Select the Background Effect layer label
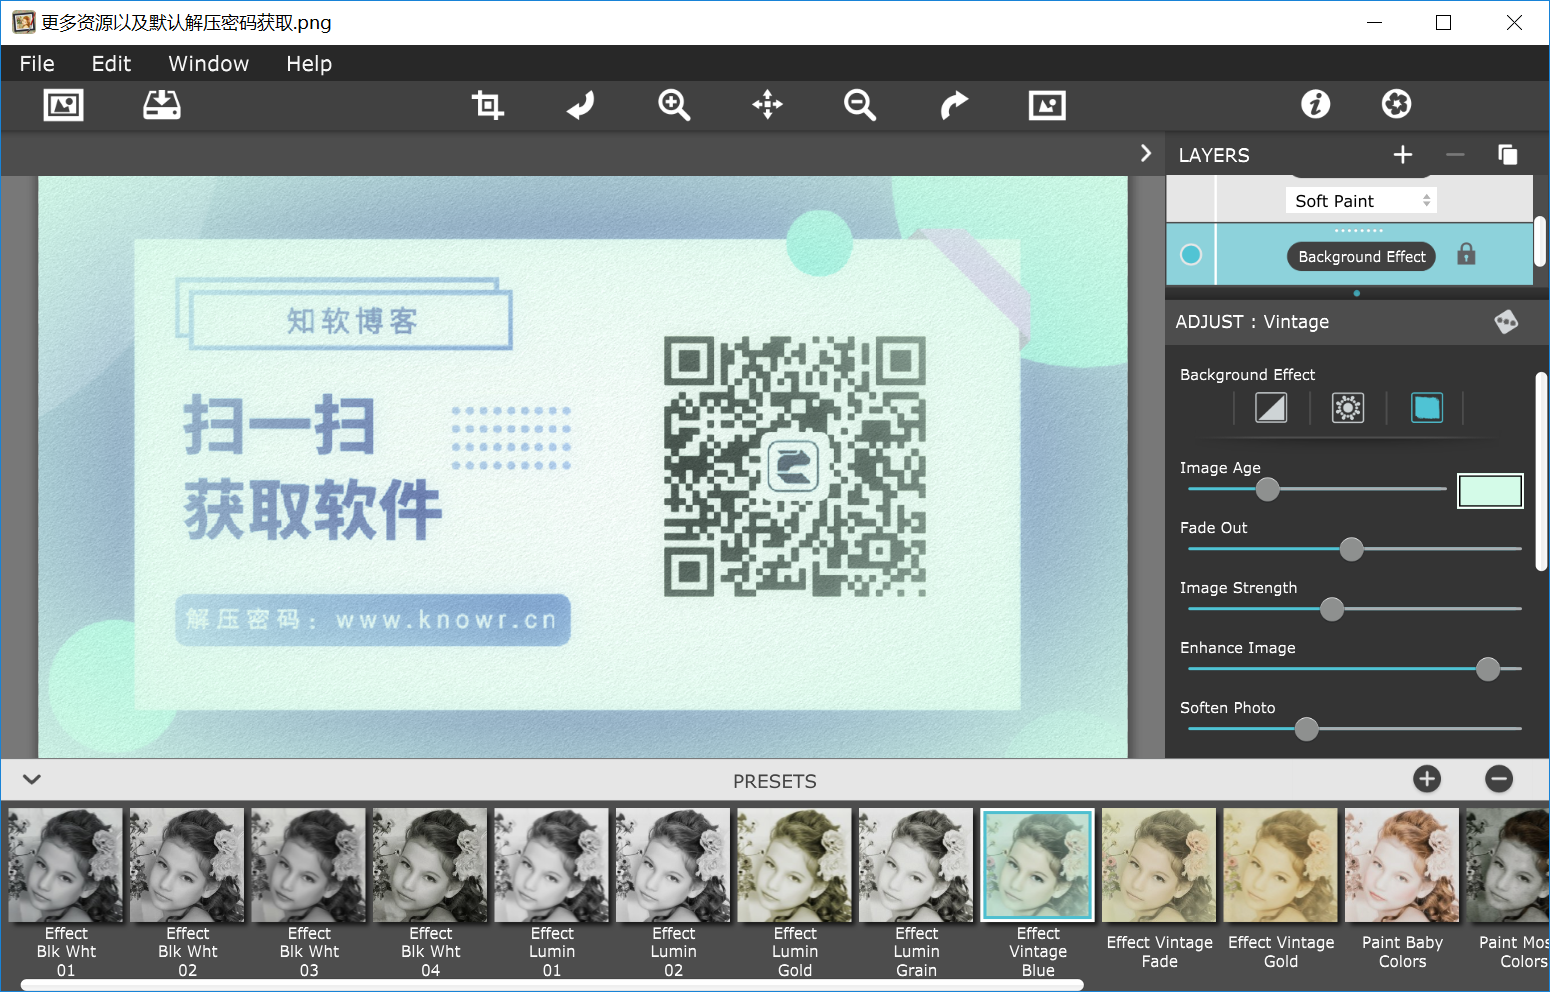Screen dimensions: 1550x992 click(x=1361, y=257)
